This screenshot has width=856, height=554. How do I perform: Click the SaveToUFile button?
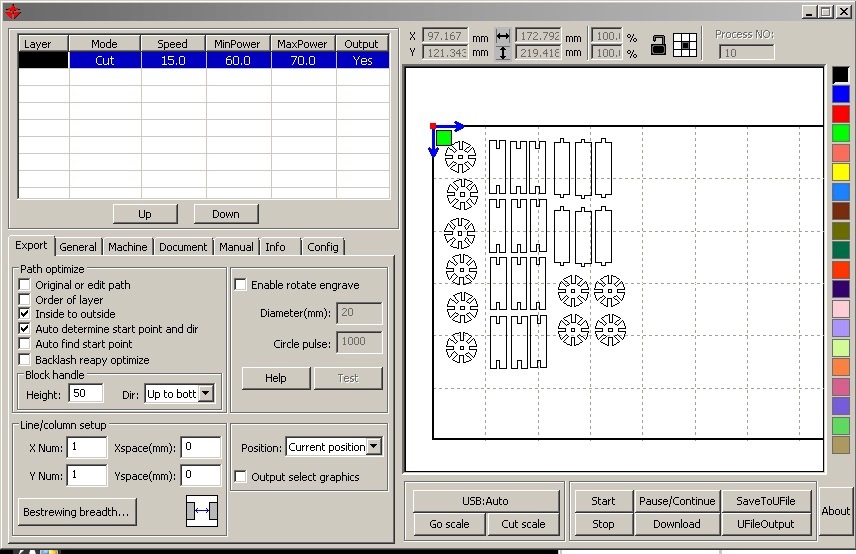click(765, 501)
